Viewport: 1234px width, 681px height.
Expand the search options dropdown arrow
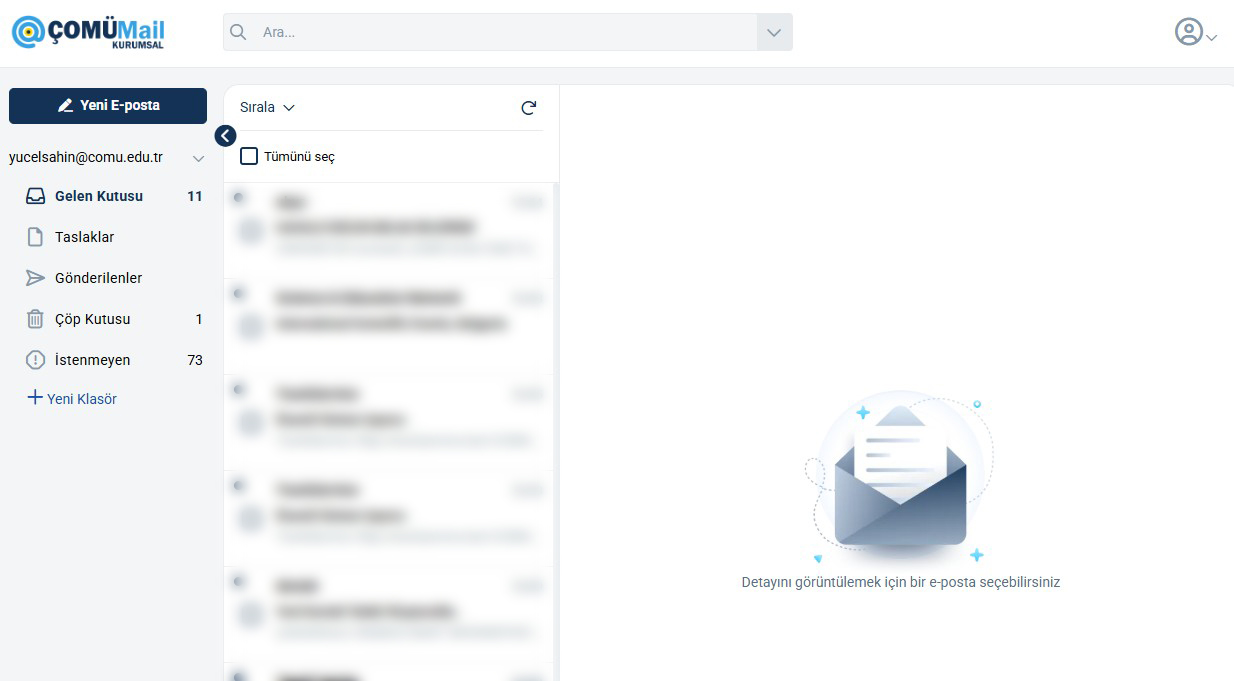point(773,32)
